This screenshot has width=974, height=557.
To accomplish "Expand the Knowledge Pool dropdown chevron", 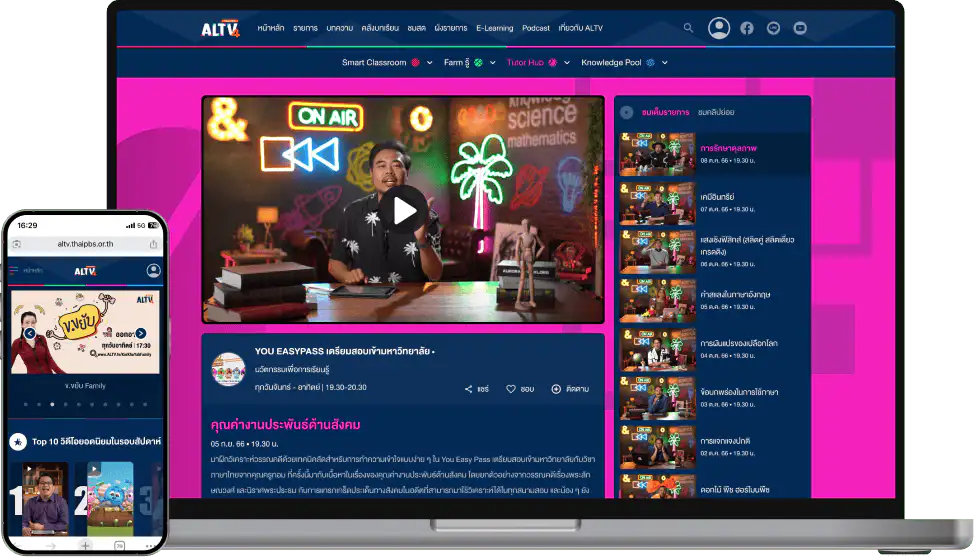I will (665, 63).
